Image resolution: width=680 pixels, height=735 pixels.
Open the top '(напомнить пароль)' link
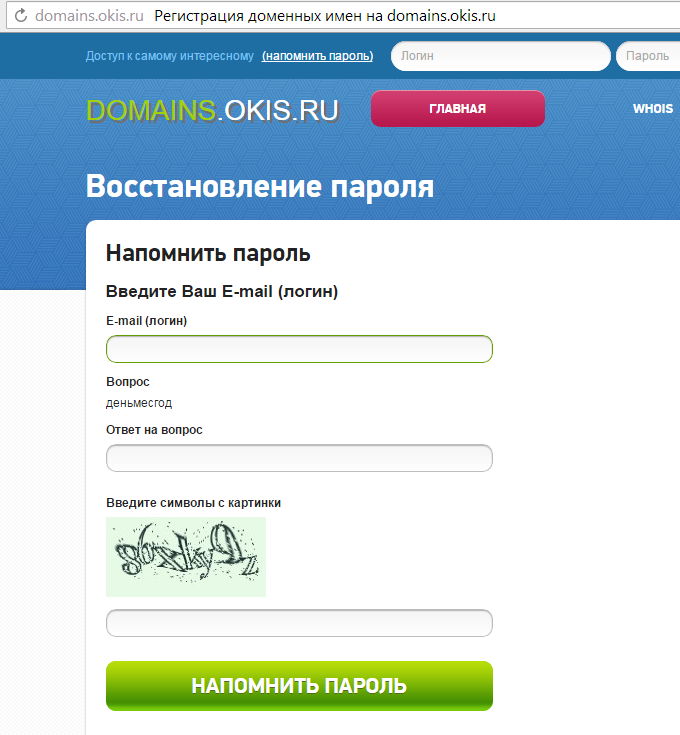[x=317, y=56]
